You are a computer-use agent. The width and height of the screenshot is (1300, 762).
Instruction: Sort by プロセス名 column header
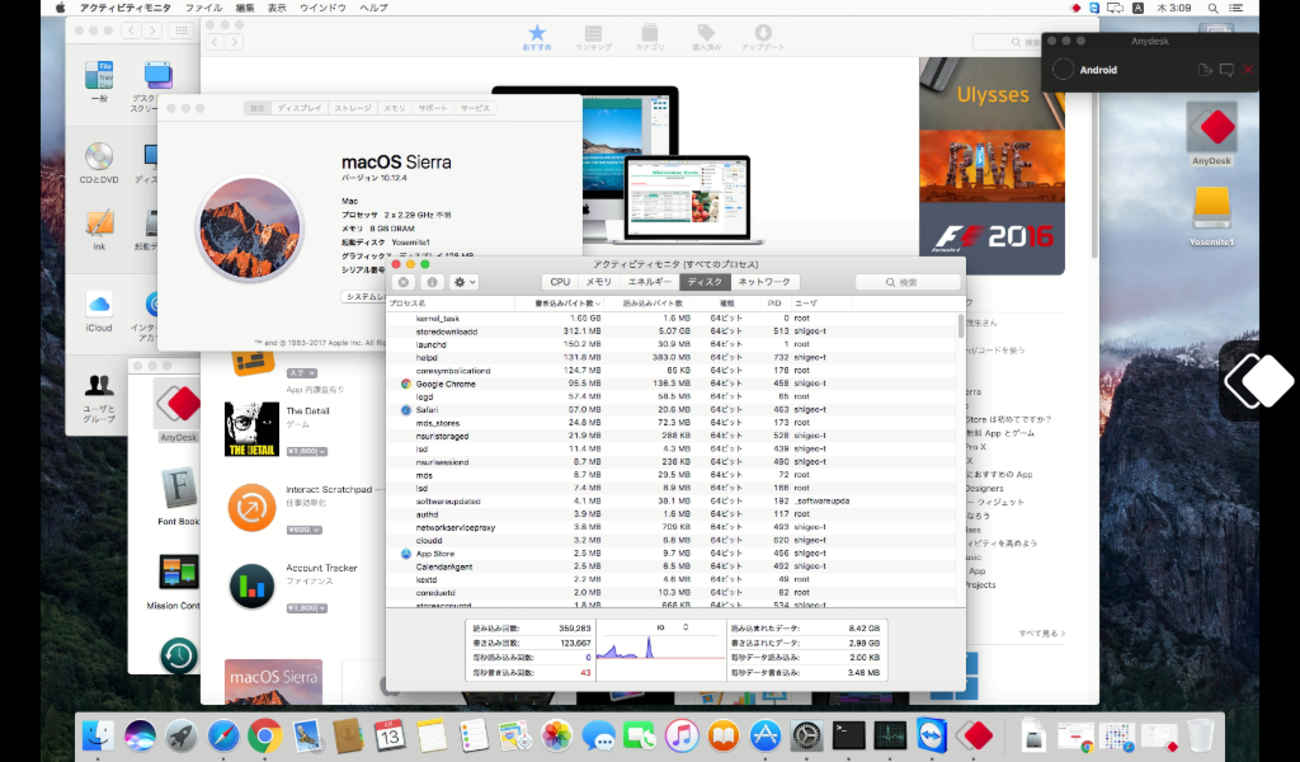pos(450,303)
